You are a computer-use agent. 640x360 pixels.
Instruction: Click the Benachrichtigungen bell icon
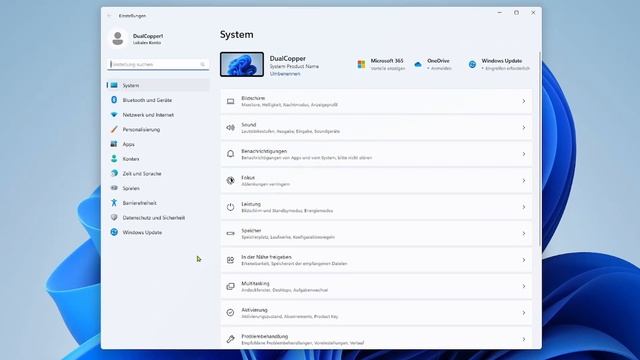231,154
